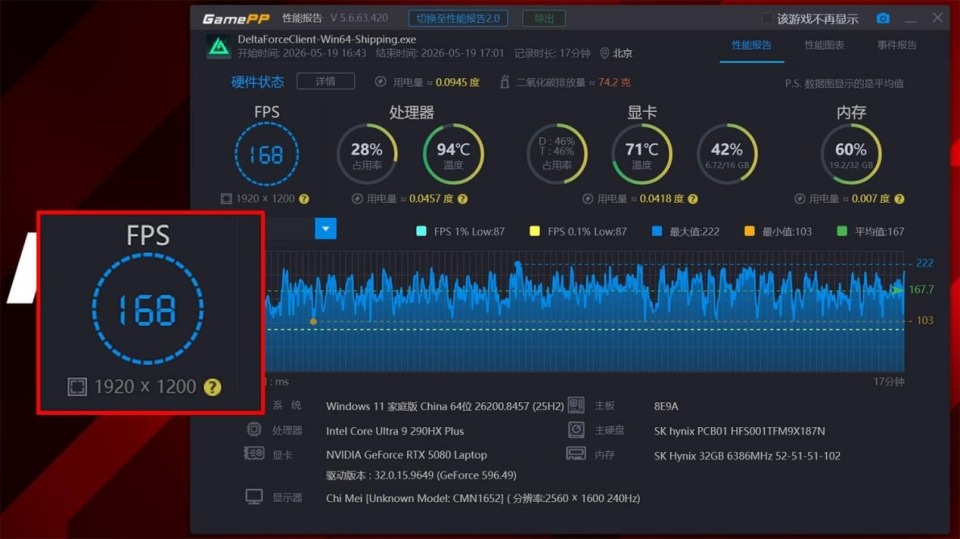Click SK hynix PCB01 disk text
960x539 pixels.
click(740, 431)
